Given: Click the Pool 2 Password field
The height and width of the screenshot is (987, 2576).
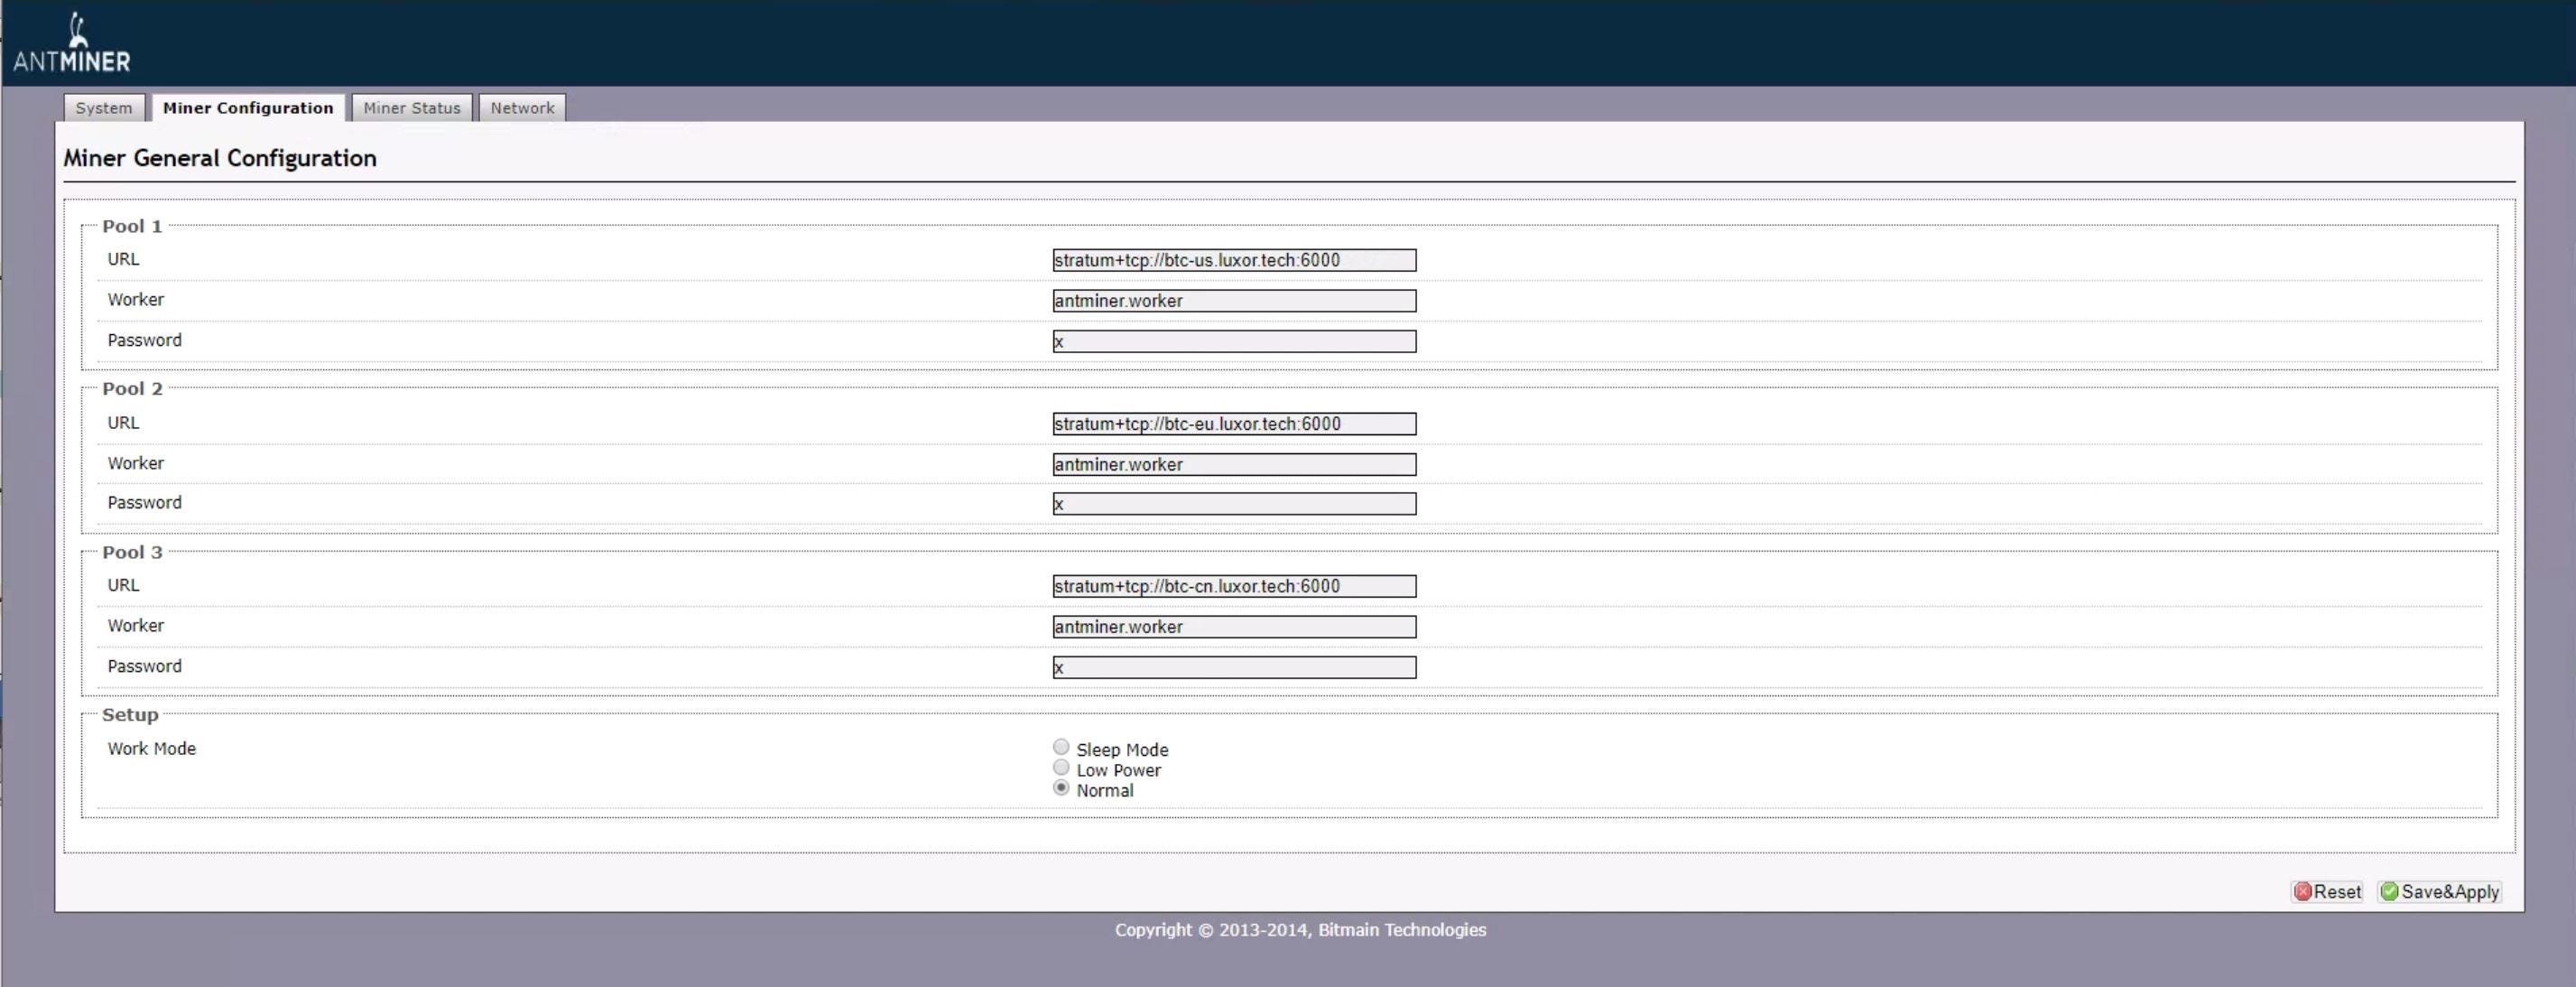Looking at the screenshot, I should tap(1234, 504).
